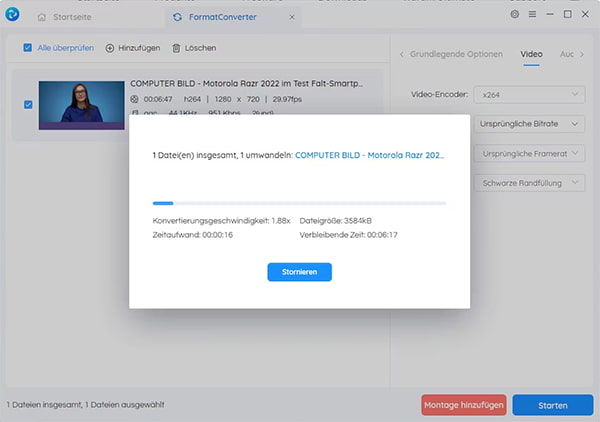Open the Startseite tab
The image size is (600, 422).
(65, 17)
